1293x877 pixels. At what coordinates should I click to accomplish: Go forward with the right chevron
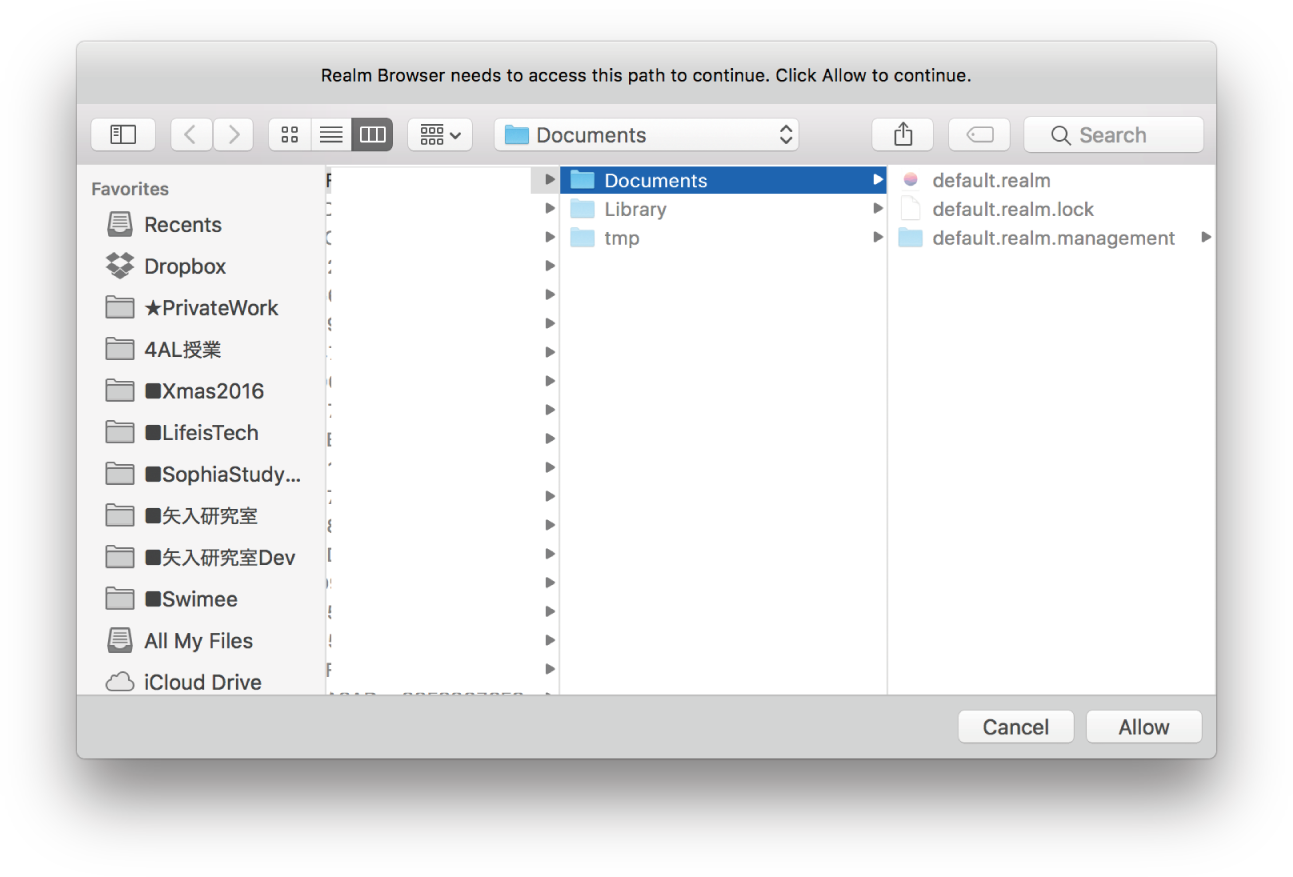233,134
